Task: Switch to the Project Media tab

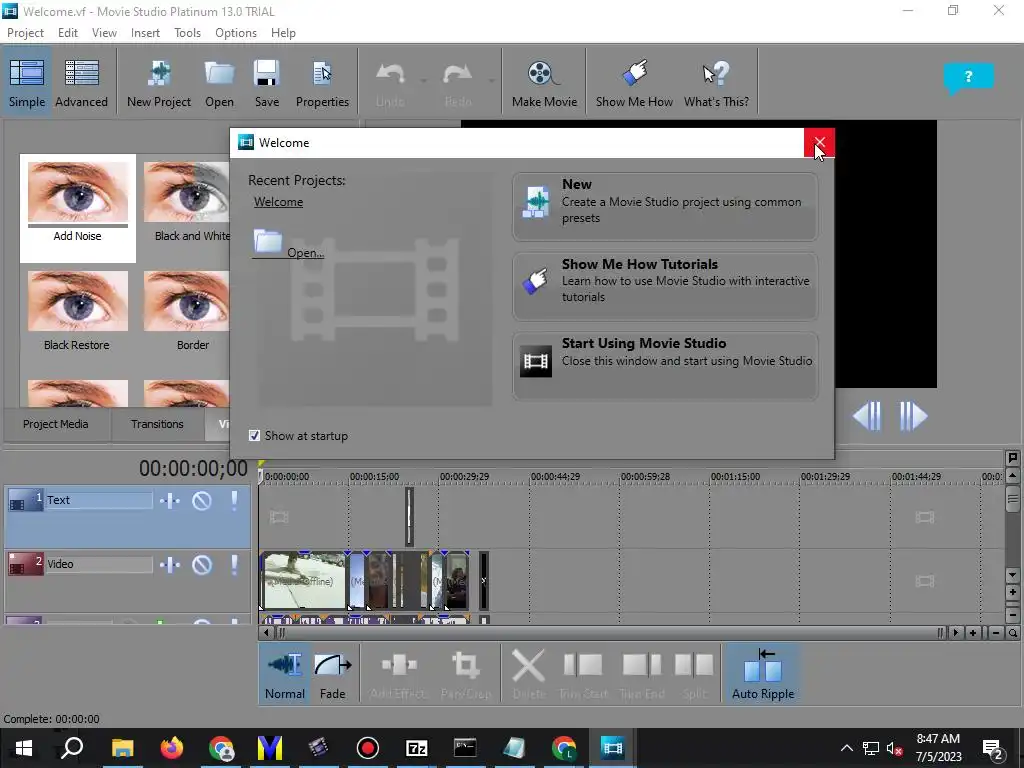Action: tap(56, 424)
